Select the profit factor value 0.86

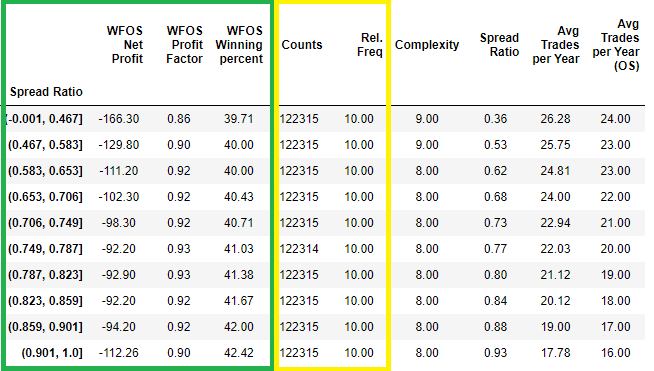[x=179, y=119]
